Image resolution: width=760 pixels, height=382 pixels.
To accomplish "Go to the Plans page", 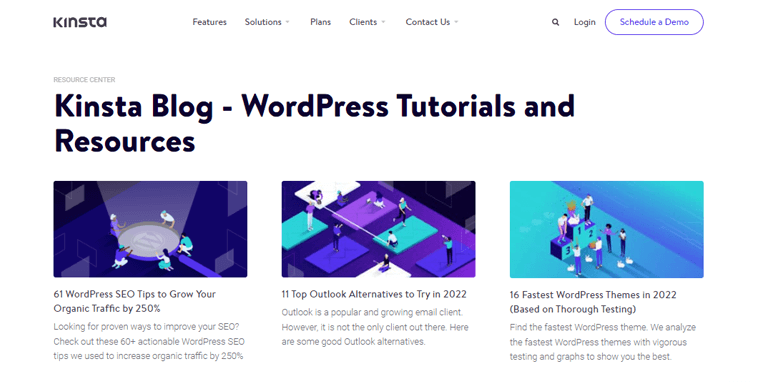I will point(320,22).
